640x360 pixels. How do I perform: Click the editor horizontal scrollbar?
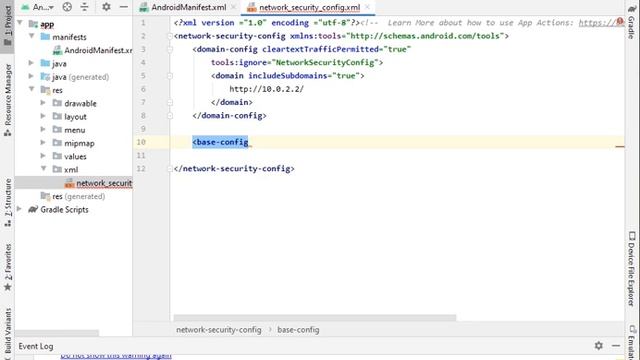pyautogui.click(x=315, y=318)
